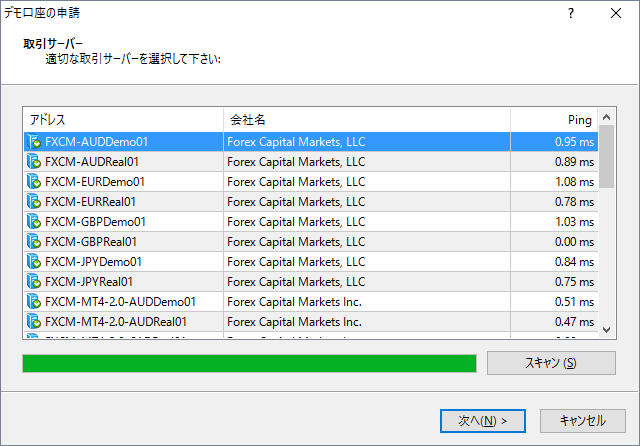Click the server icon beside FXCM-AUDDemo01
Screen dimensions: 640x446
coord(34,142)
